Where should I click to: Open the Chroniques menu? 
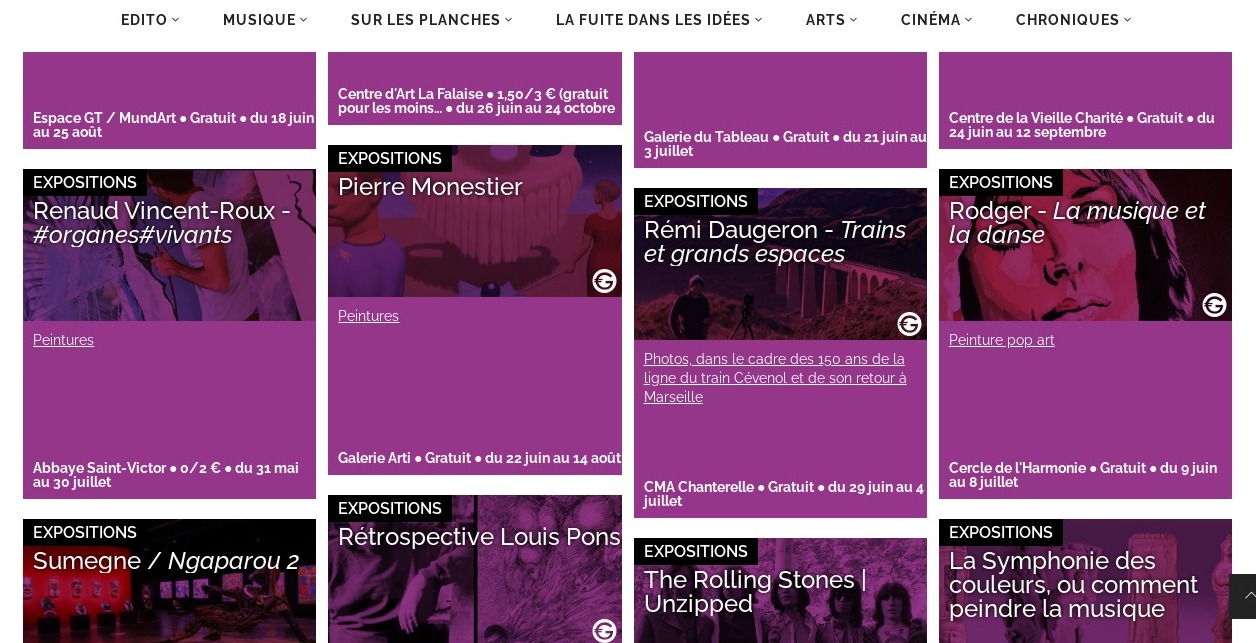[1073, 20]
